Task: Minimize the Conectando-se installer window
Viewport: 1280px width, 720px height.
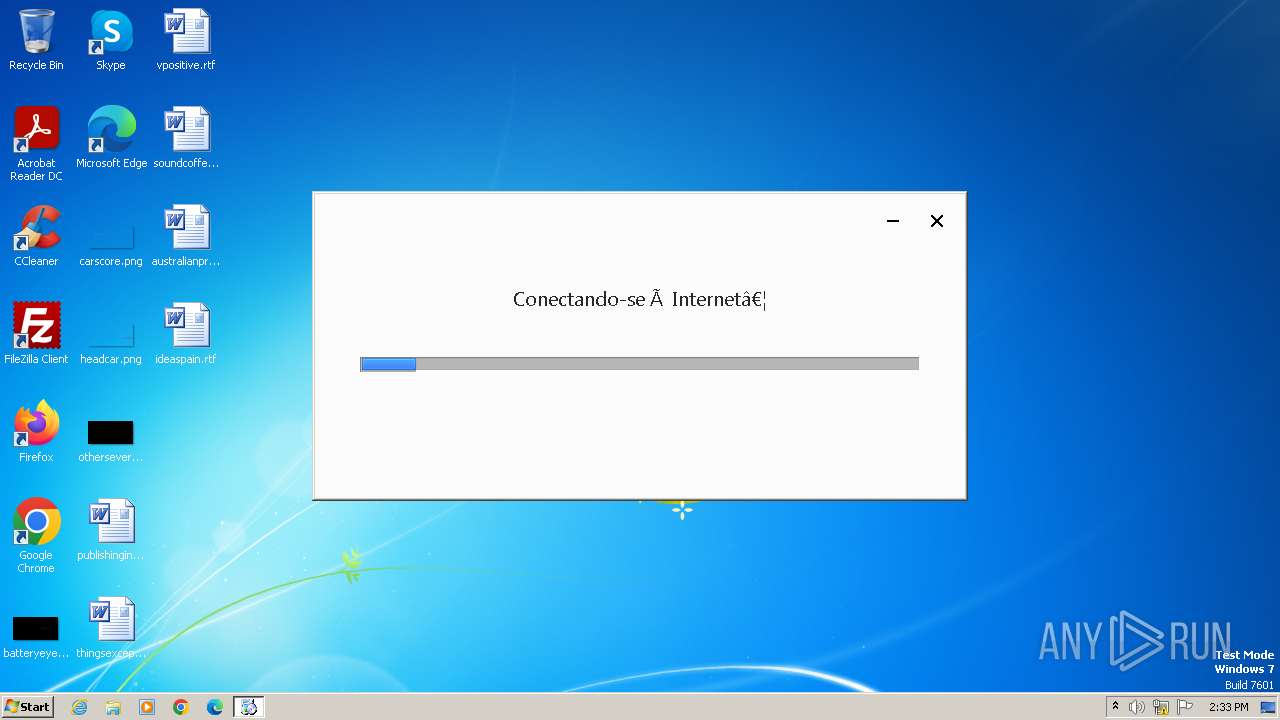Action: pyautogui.click(x=893, y=221)
